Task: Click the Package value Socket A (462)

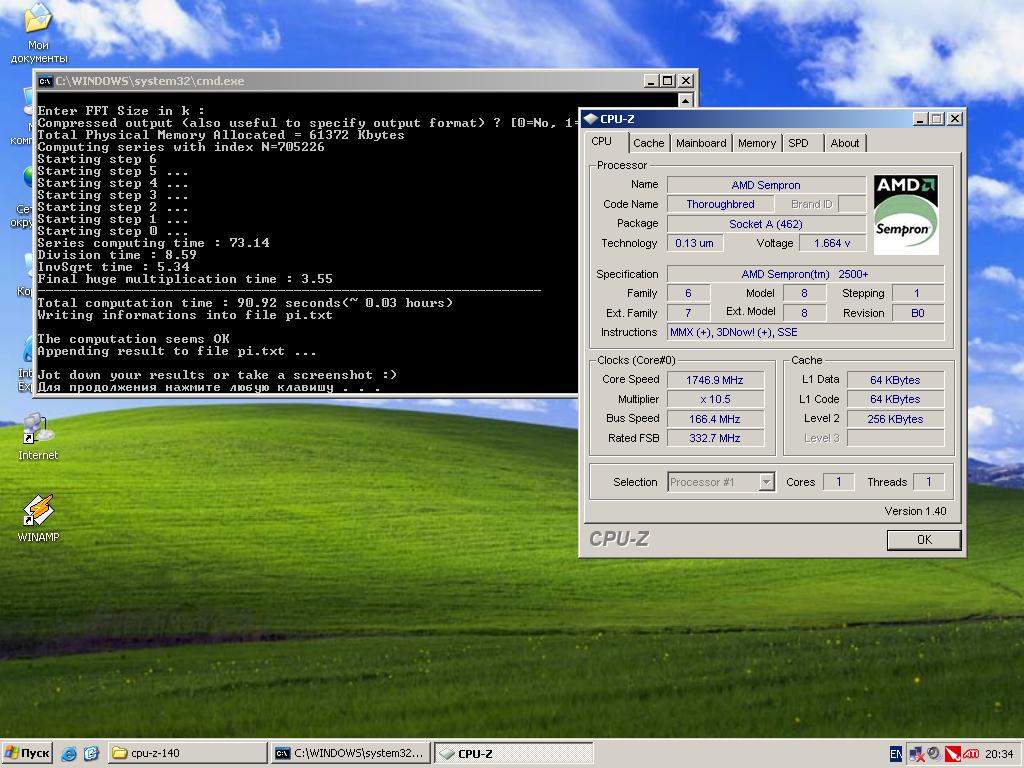Action: pos(766,224)
